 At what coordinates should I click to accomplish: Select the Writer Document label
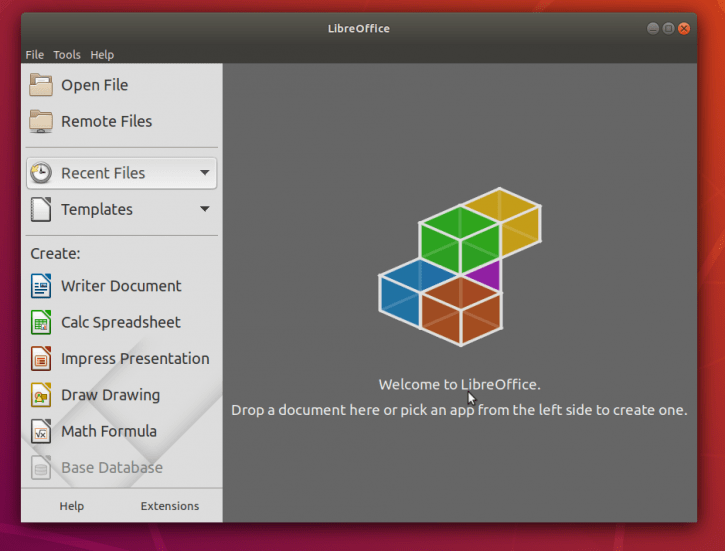[121, 286]
